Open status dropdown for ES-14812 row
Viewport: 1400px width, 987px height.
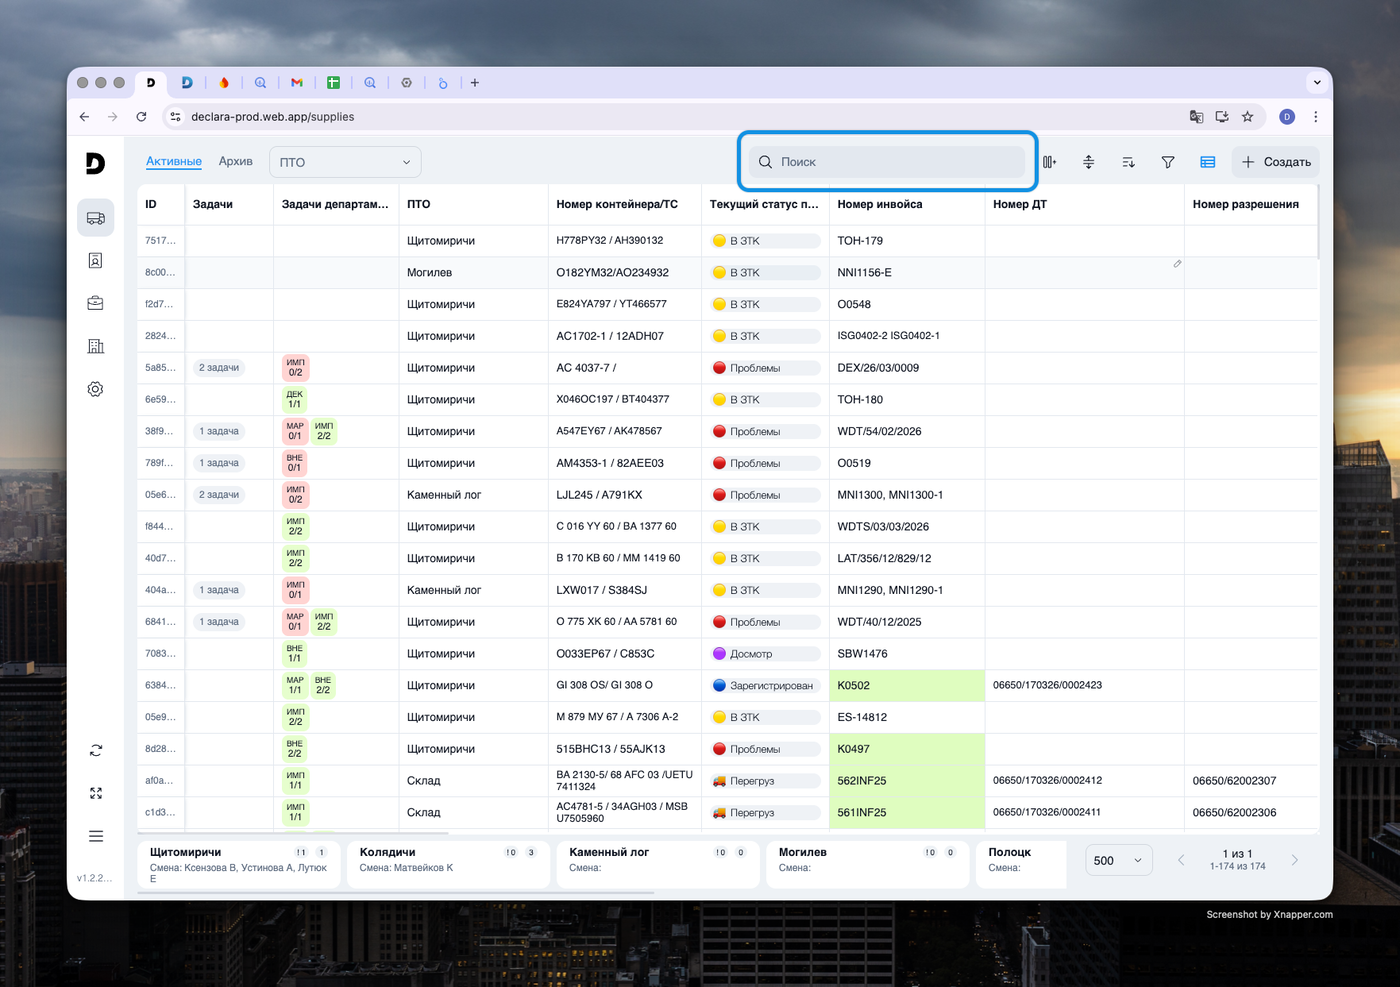(766, 717)
